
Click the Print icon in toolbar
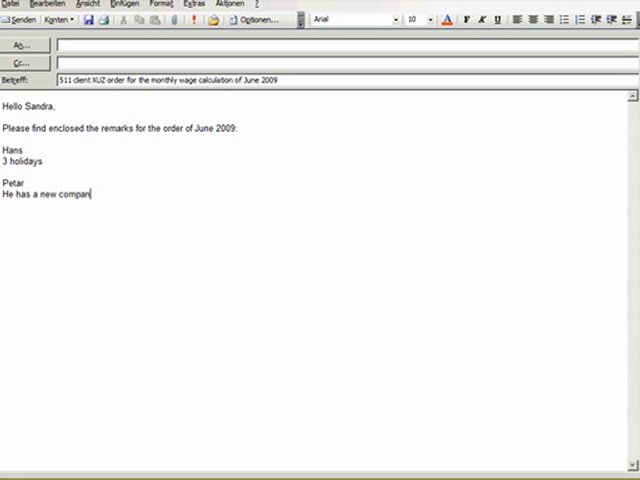pyautogui.click(x=104, y=20)
